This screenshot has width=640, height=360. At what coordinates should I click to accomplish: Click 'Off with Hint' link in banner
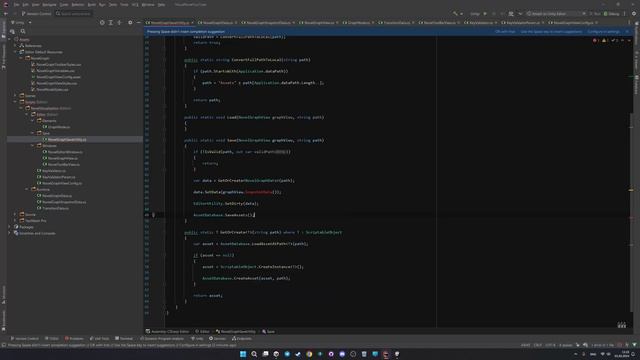[x=505, y=31]
